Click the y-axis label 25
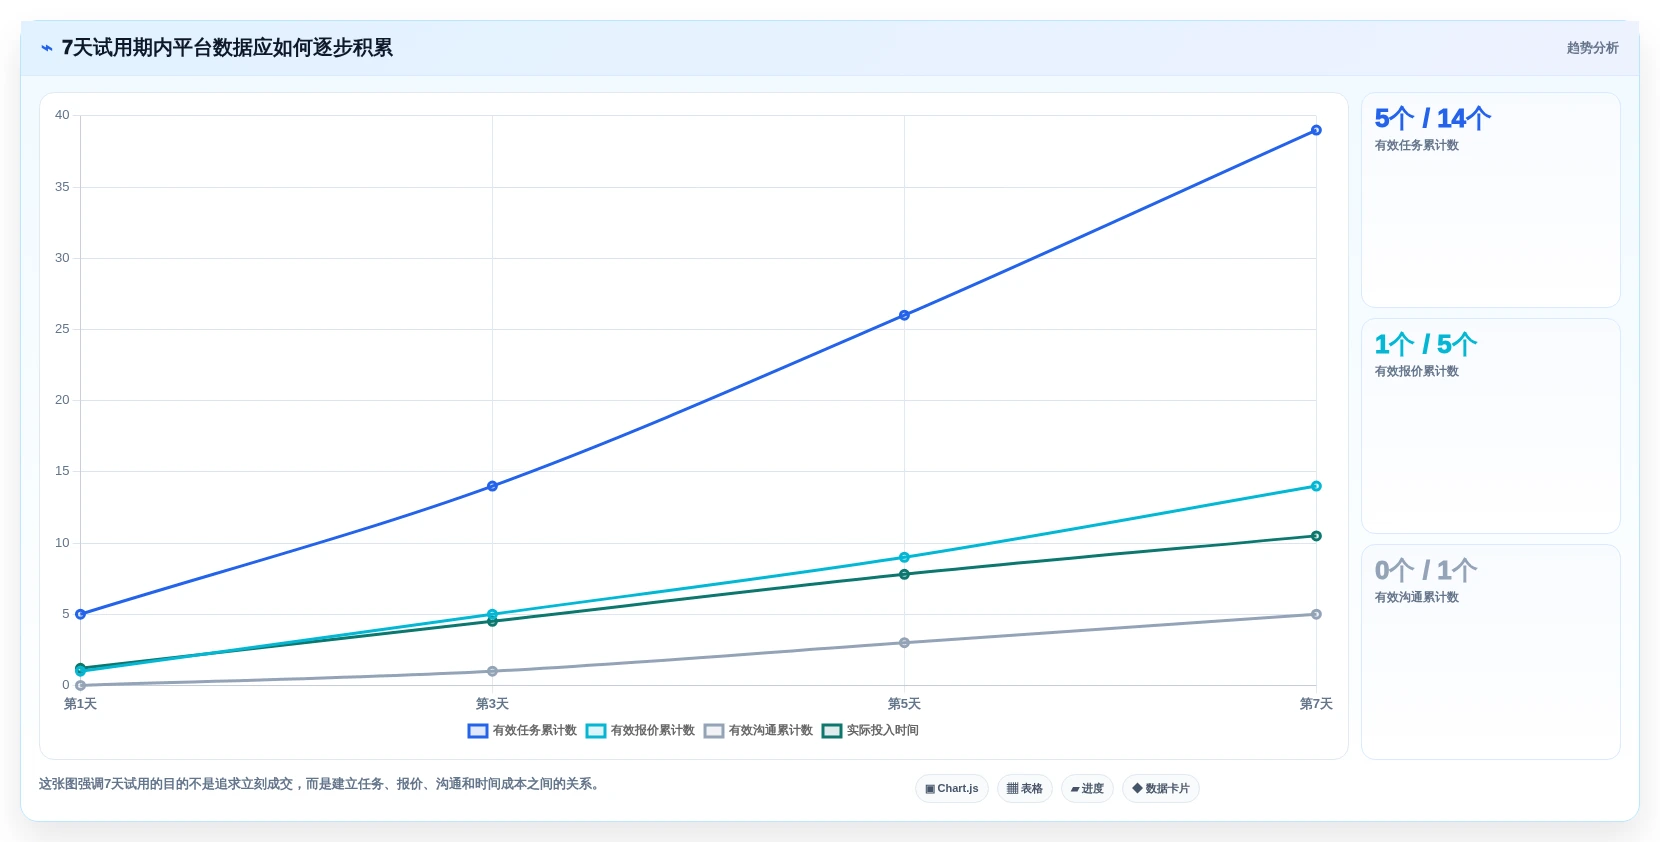 62,329
